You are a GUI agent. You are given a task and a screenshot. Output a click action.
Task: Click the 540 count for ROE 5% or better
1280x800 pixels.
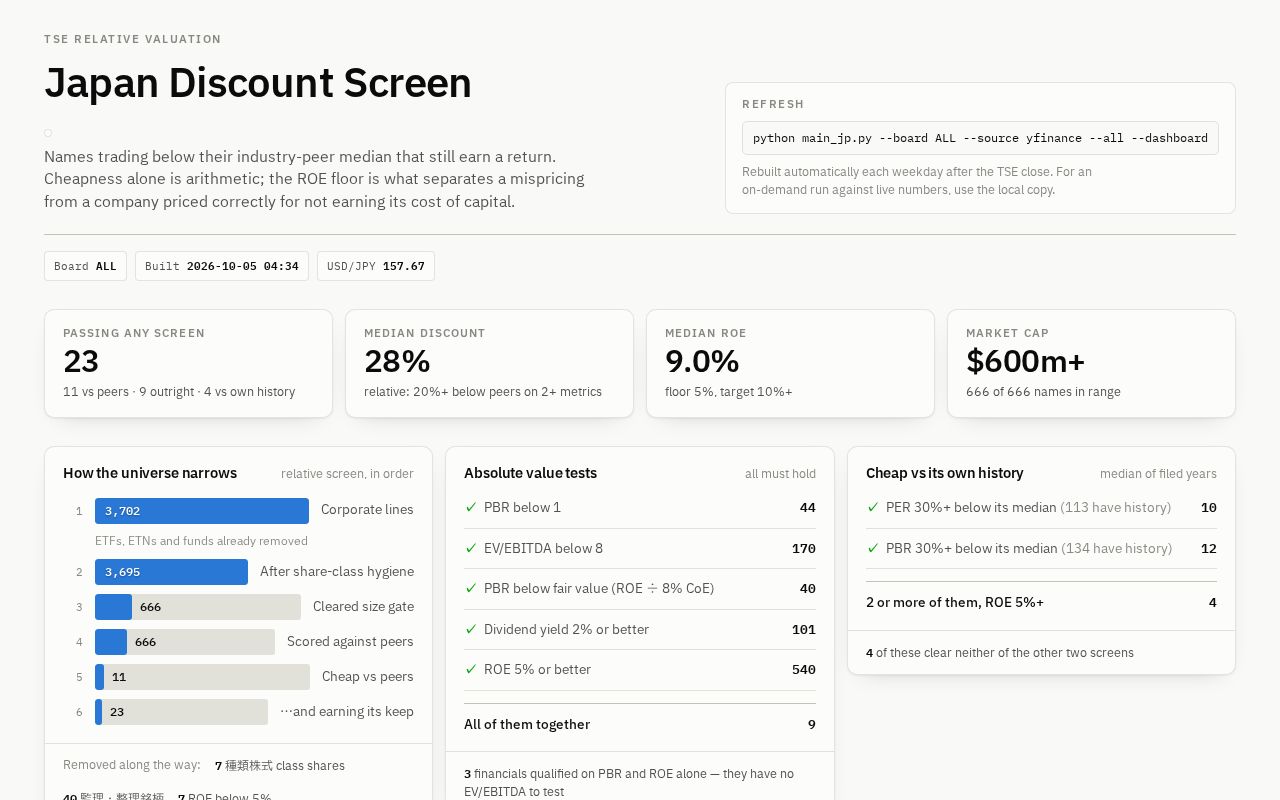[x=804, y=669]
